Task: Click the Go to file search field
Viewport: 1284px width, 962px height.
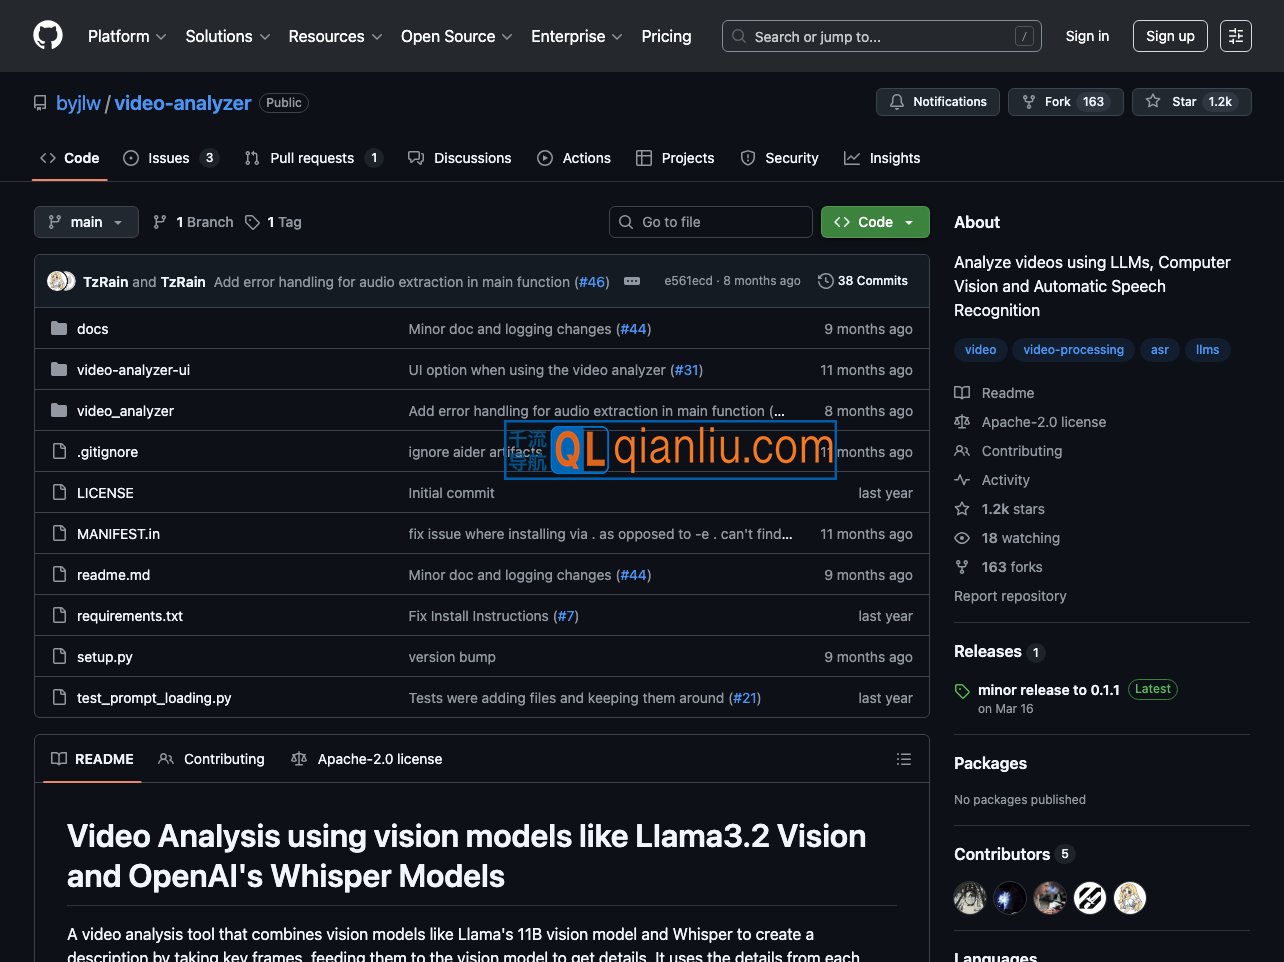Action: (x=711, y=222)
